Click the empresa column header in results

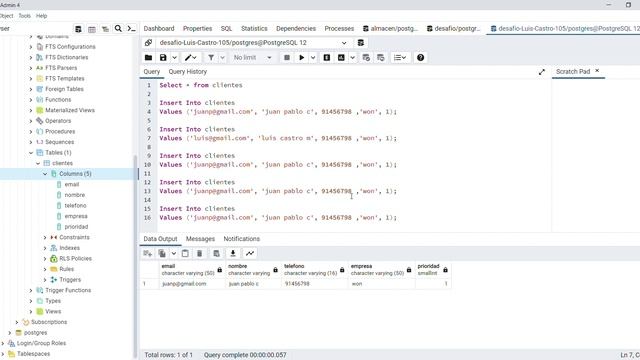[381, 269]
